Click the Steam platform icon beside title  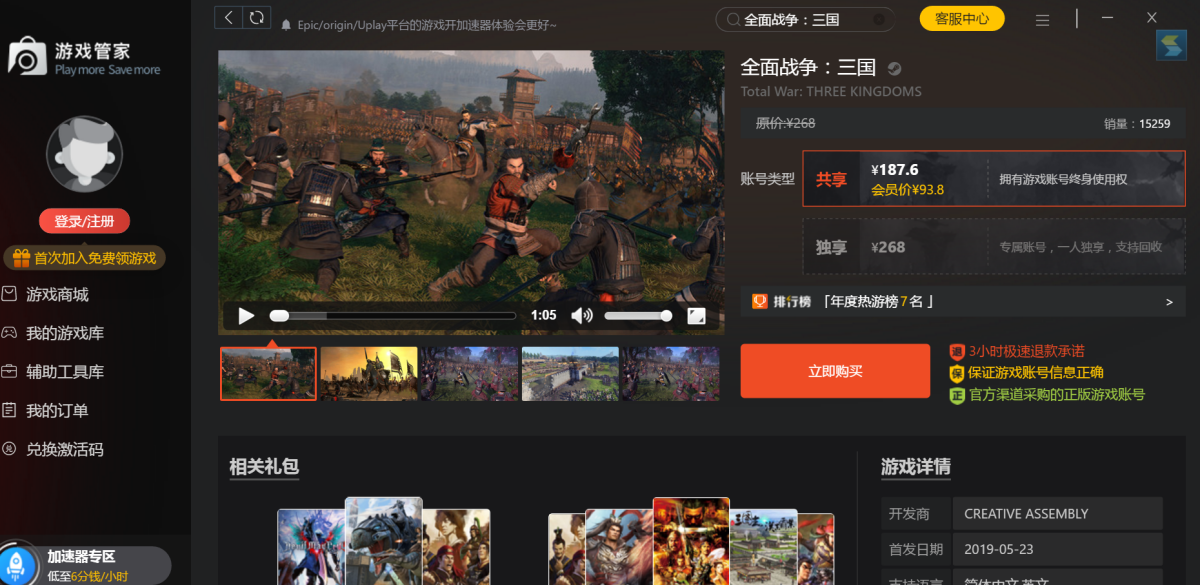(893, 69)
